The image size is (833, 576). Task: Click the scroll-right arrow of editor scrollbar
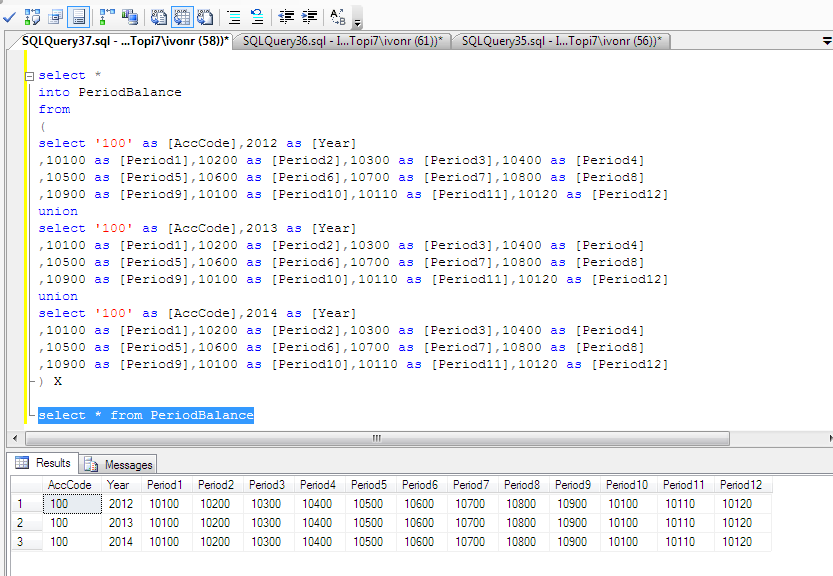(829, 438)
